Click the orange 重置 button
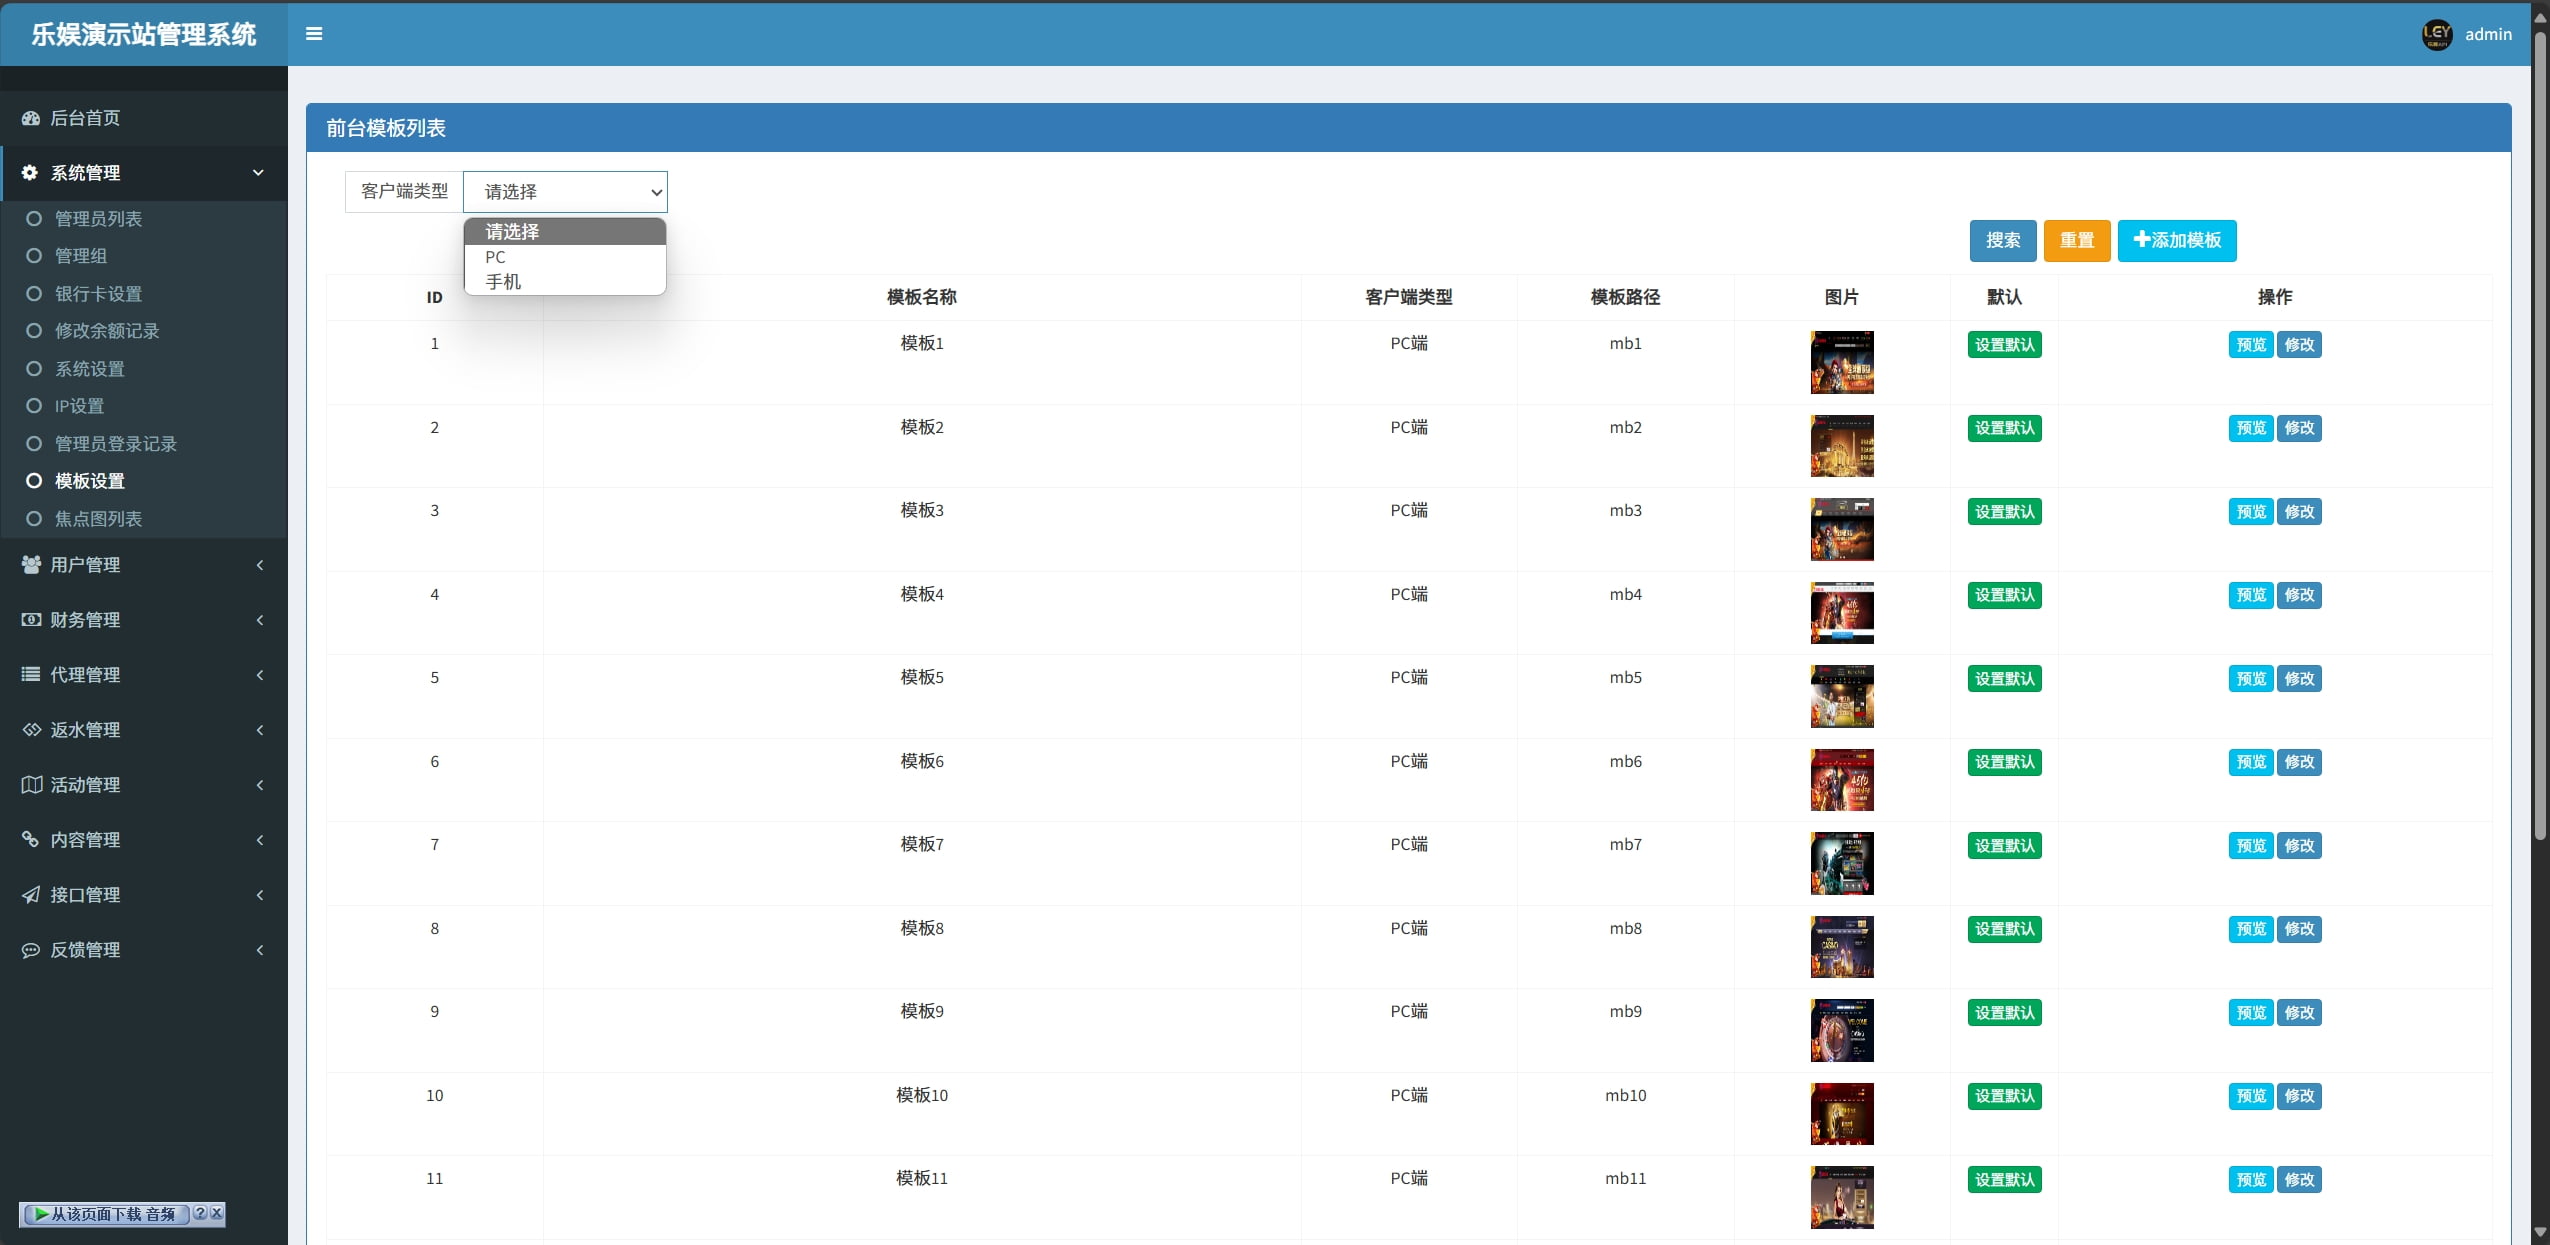This screenshot has height=1245, width=2550. 2077,241
